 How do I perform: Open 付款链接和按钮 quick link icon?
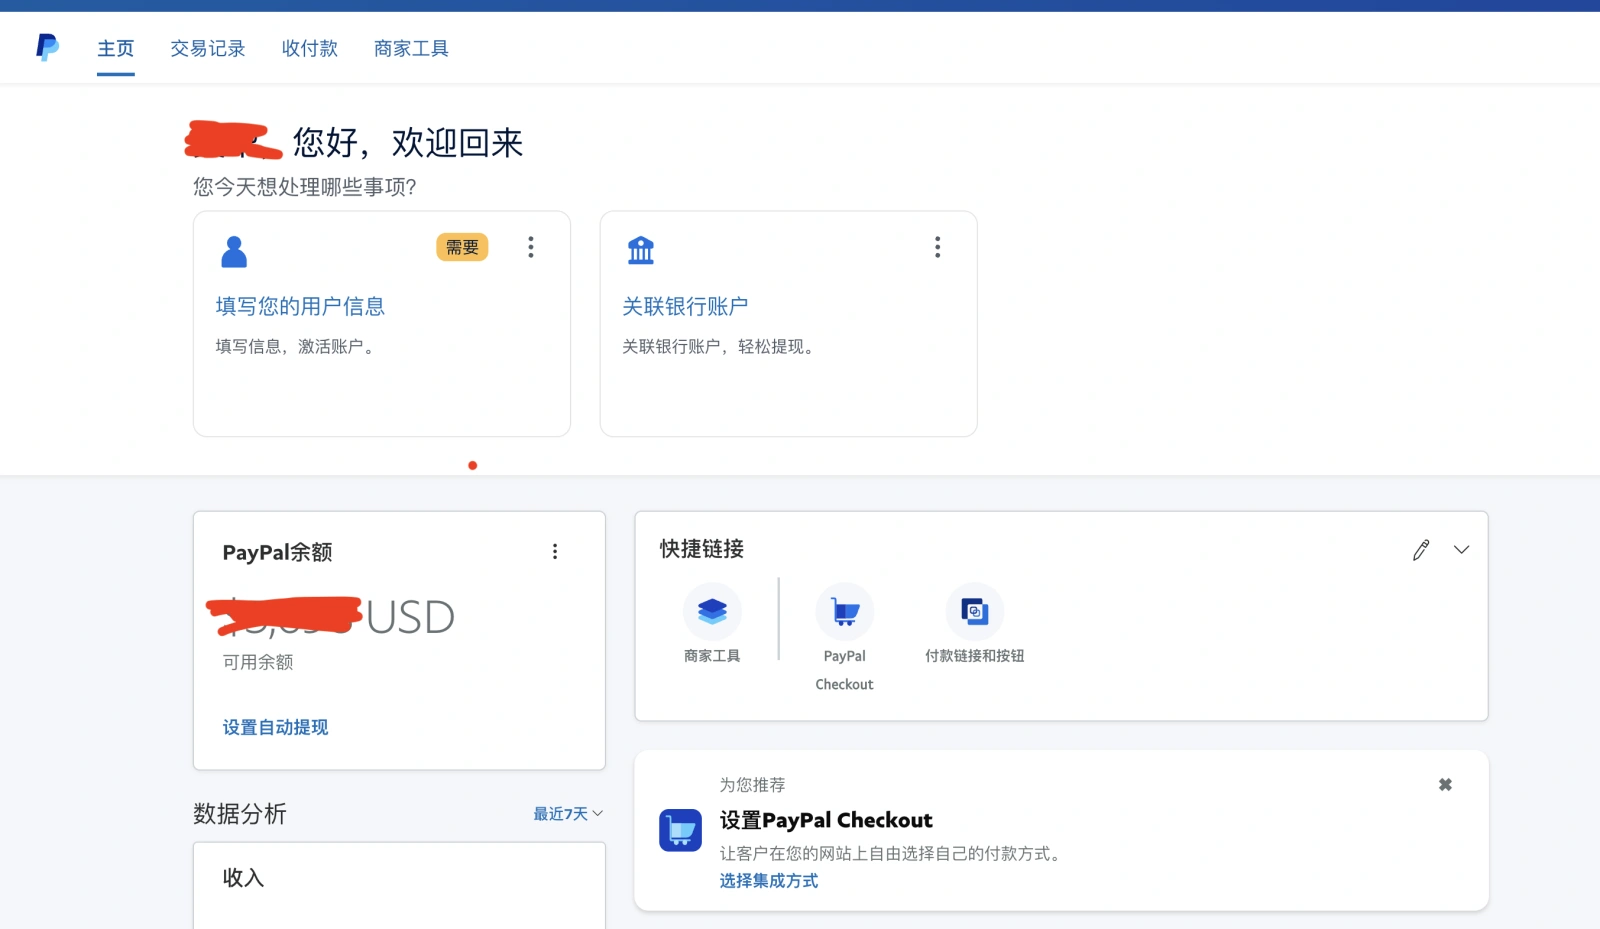(974, 611)
